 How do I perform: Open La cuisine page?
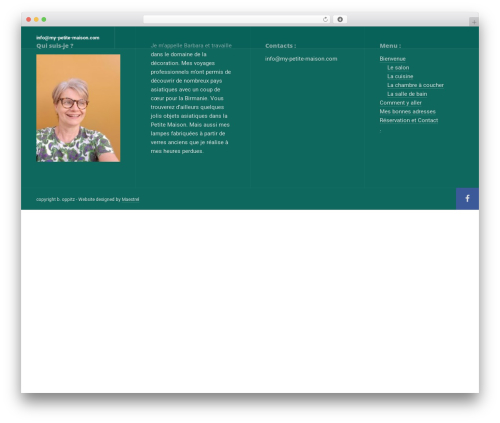click(x=400, y=76)
